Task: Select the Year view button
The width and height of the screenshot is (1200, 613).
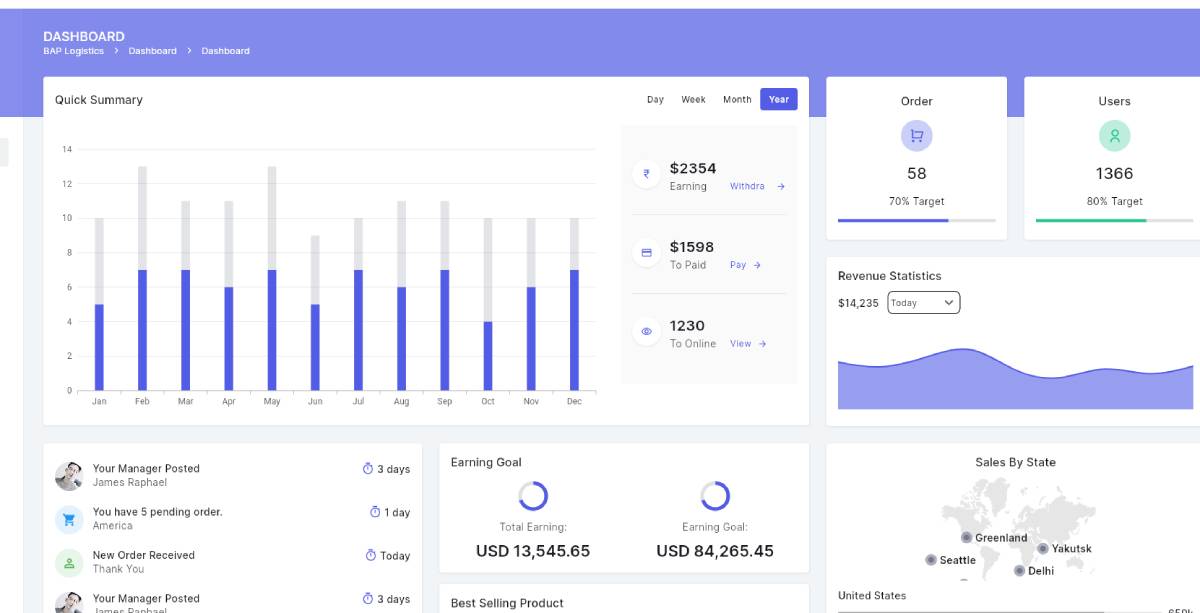Action: point(778,100)
